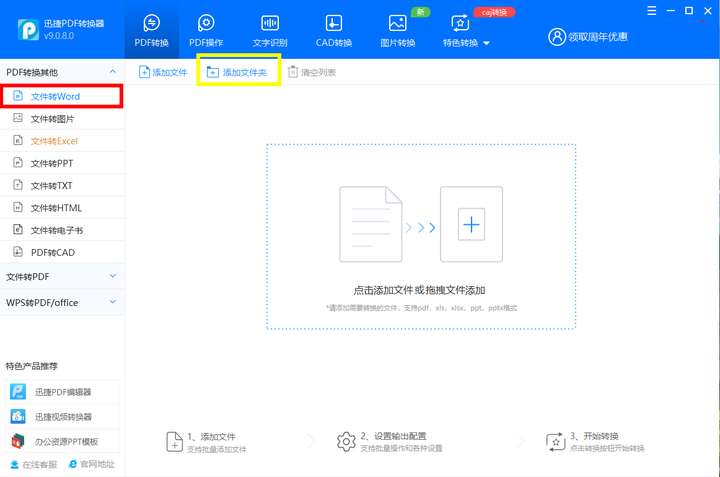Open the 文字识别 tab
Screen dimensions: 720x477
(x=270, y=30)
